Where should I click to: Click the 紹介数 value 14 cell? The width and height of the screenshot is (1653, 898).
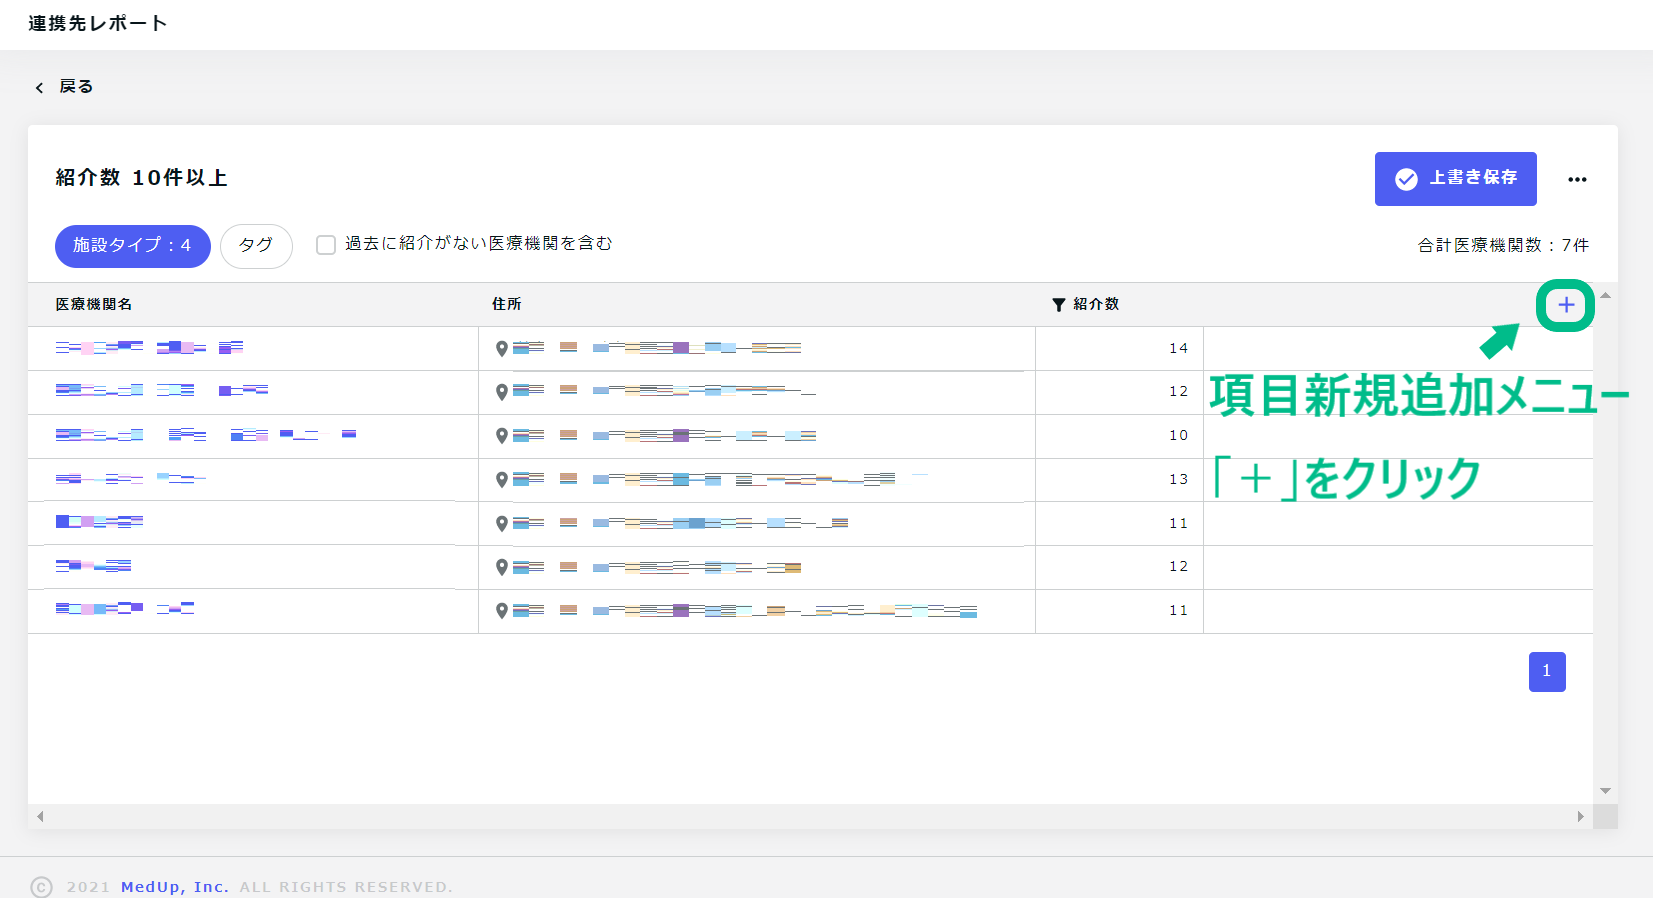click(x=1119, y=348)
